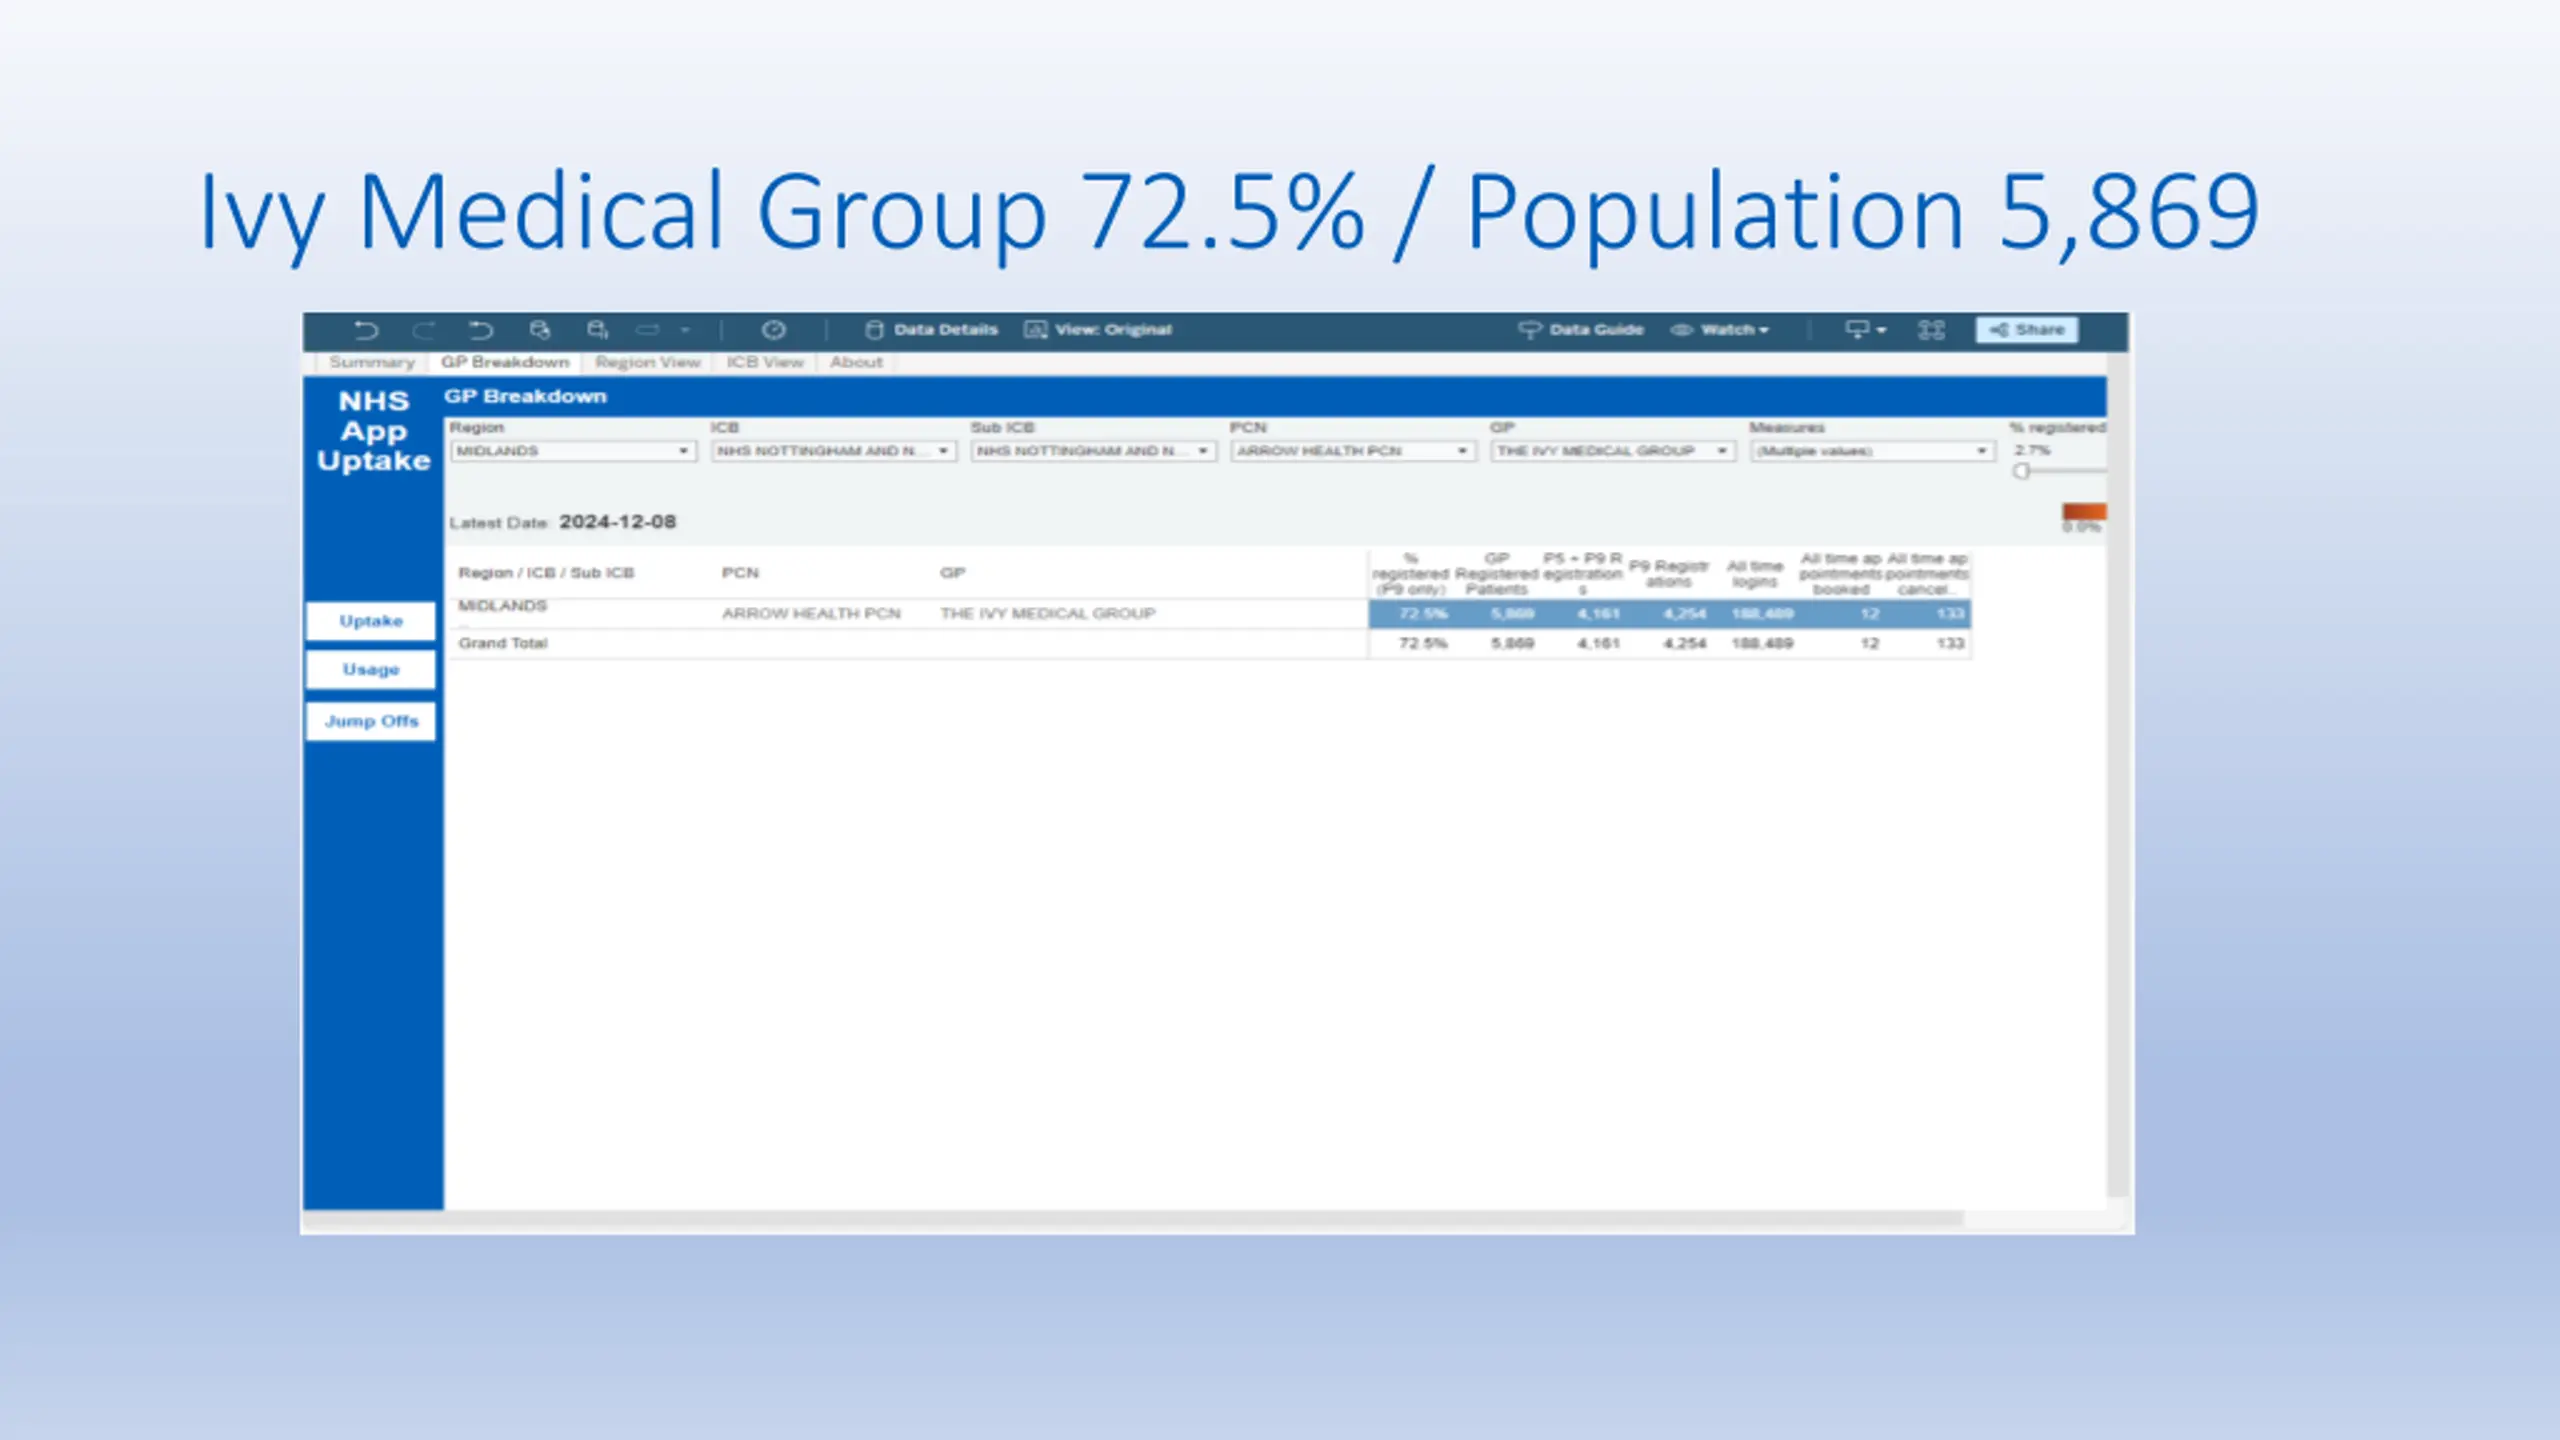The height and width of the screenshot is (1440, 2560).
Task: Click the greyed-out Redo arrow
Action: tap(424, 330)
